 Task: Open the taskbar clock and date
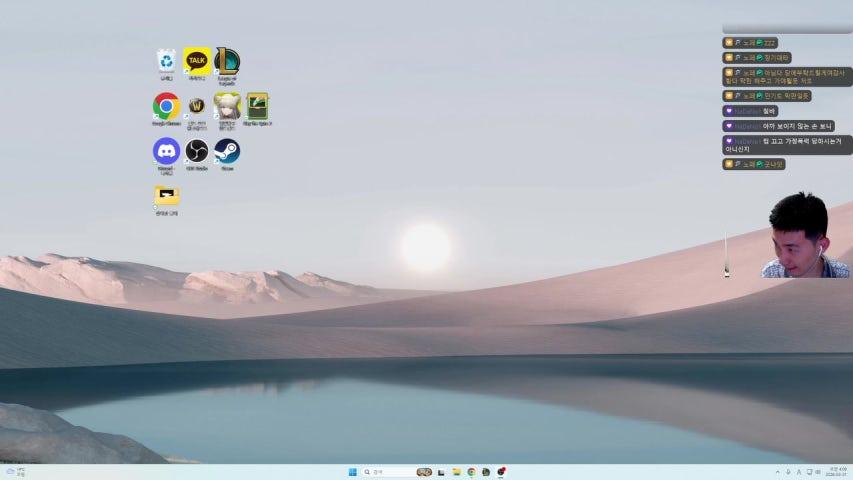(834, 472)
